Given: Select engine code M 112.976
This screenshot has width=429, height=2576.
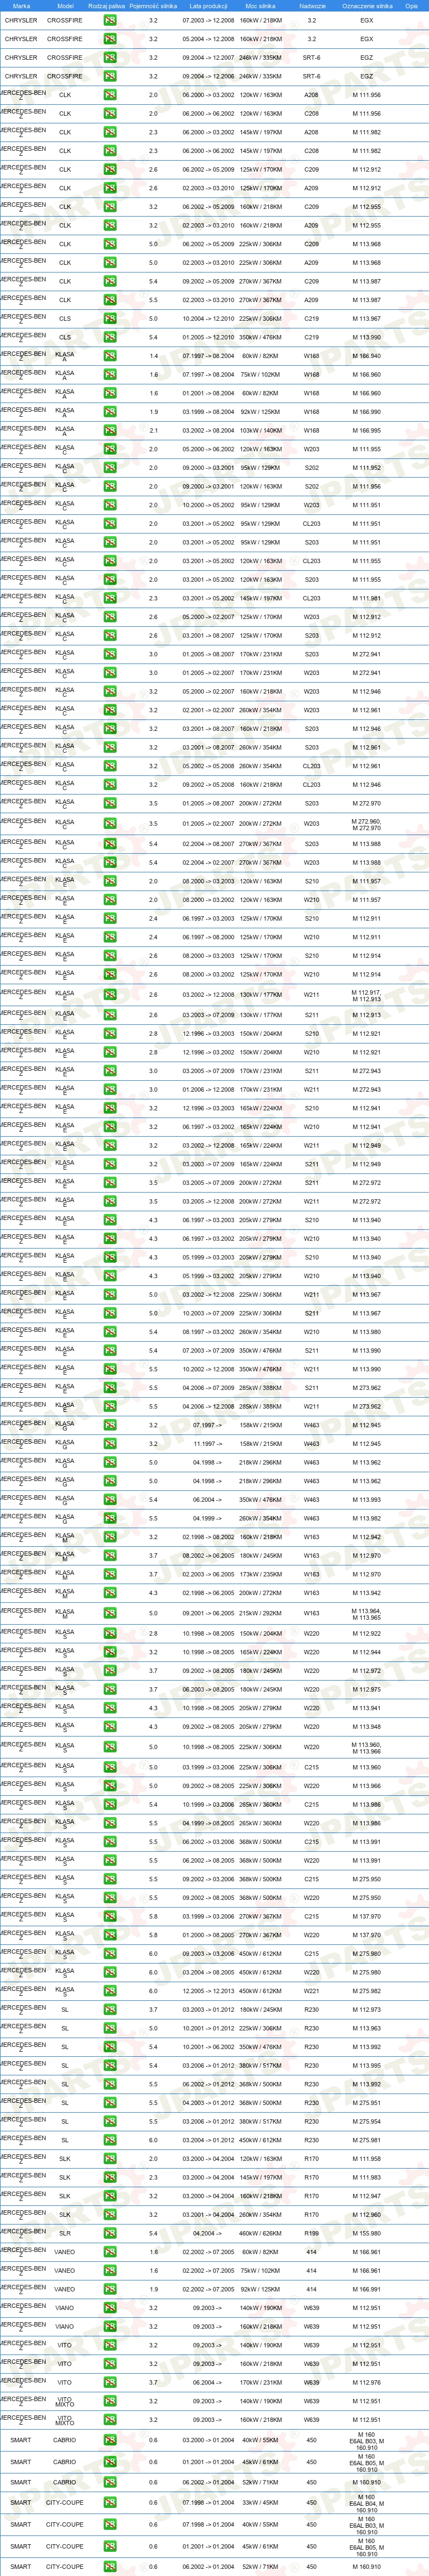Looking at the screenshot, I should pyautogui.click(x=367, y=2382).
